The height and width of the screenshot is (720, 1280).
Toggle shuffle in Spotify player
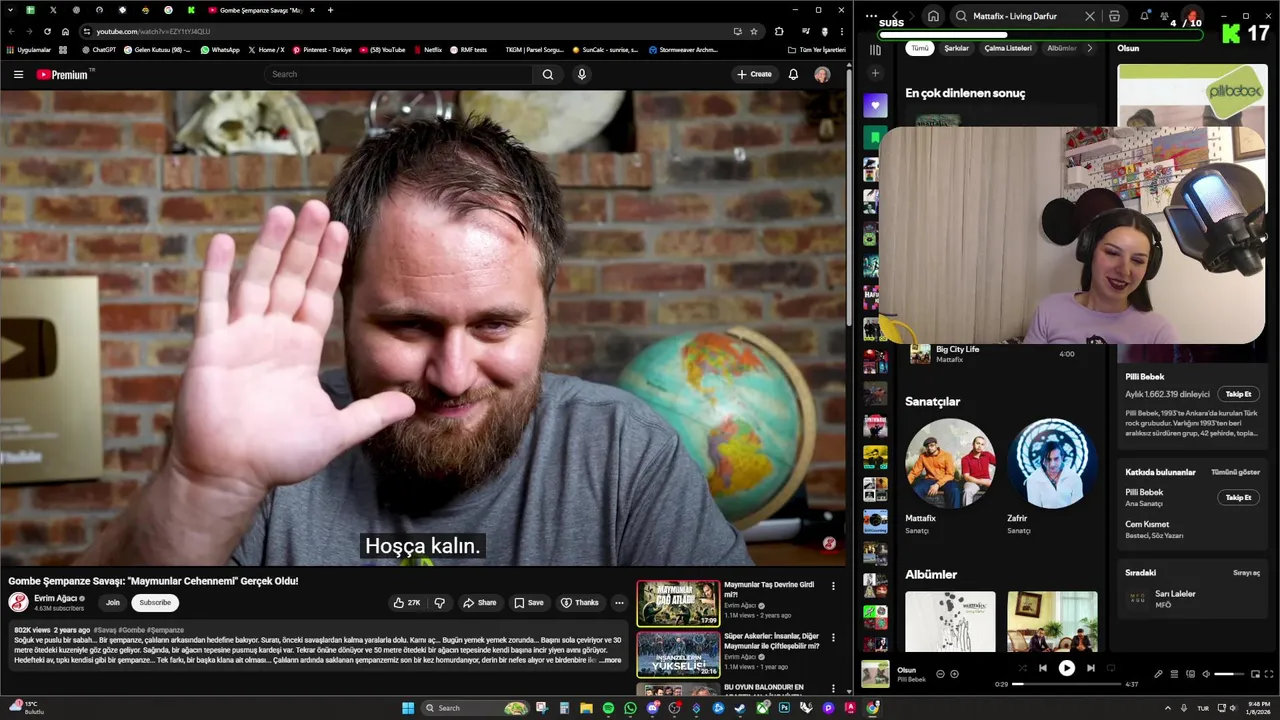tap(1022, 668)
